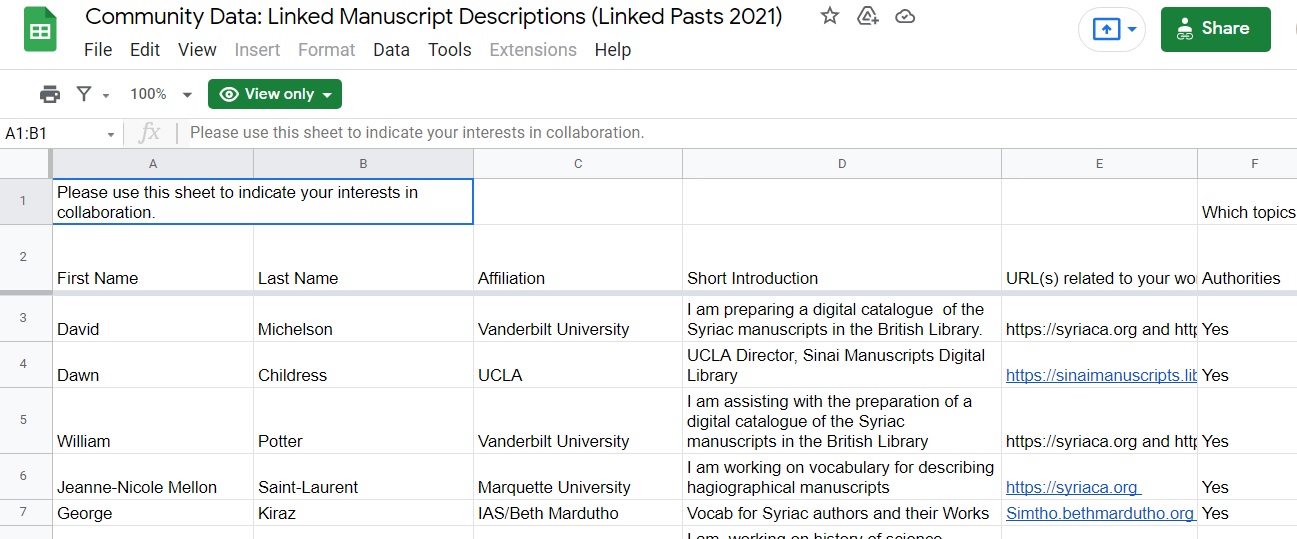The image size is (1297, 539).
Task: Select column C header
Action: [x=577, y=164]
